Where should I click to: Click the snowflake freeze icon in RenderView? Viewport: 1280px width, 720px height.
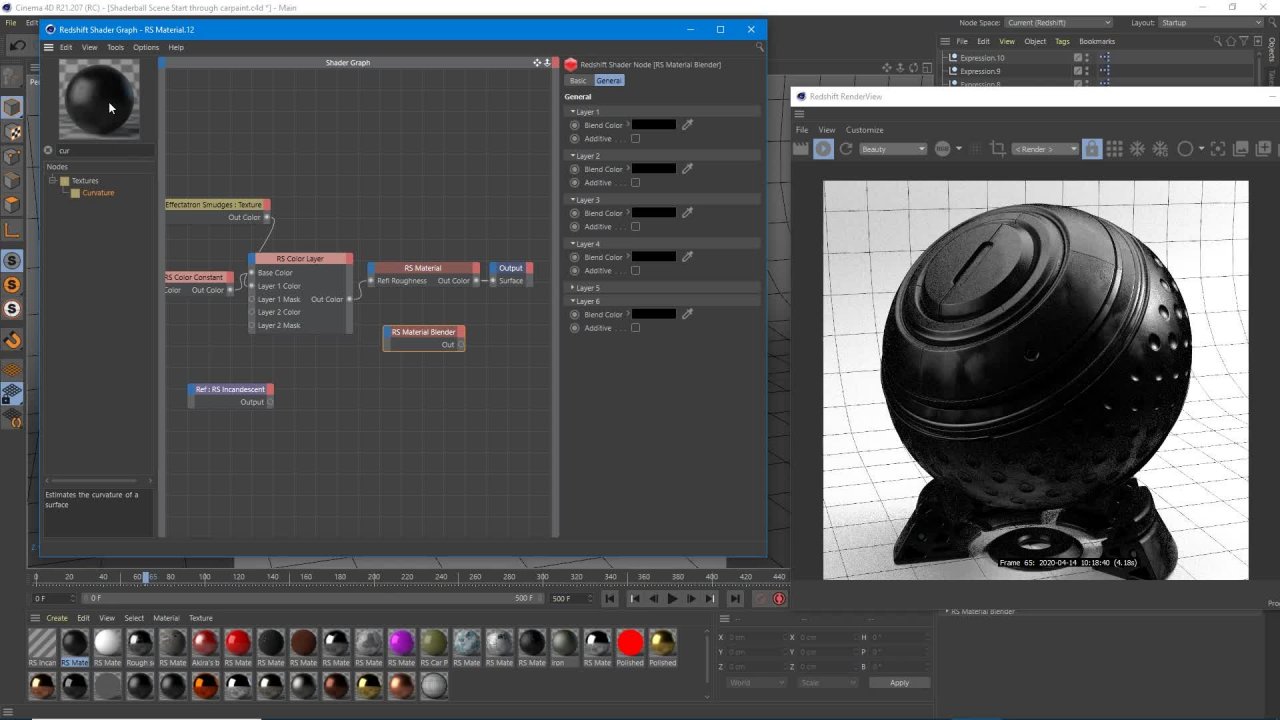point(1137,149)
